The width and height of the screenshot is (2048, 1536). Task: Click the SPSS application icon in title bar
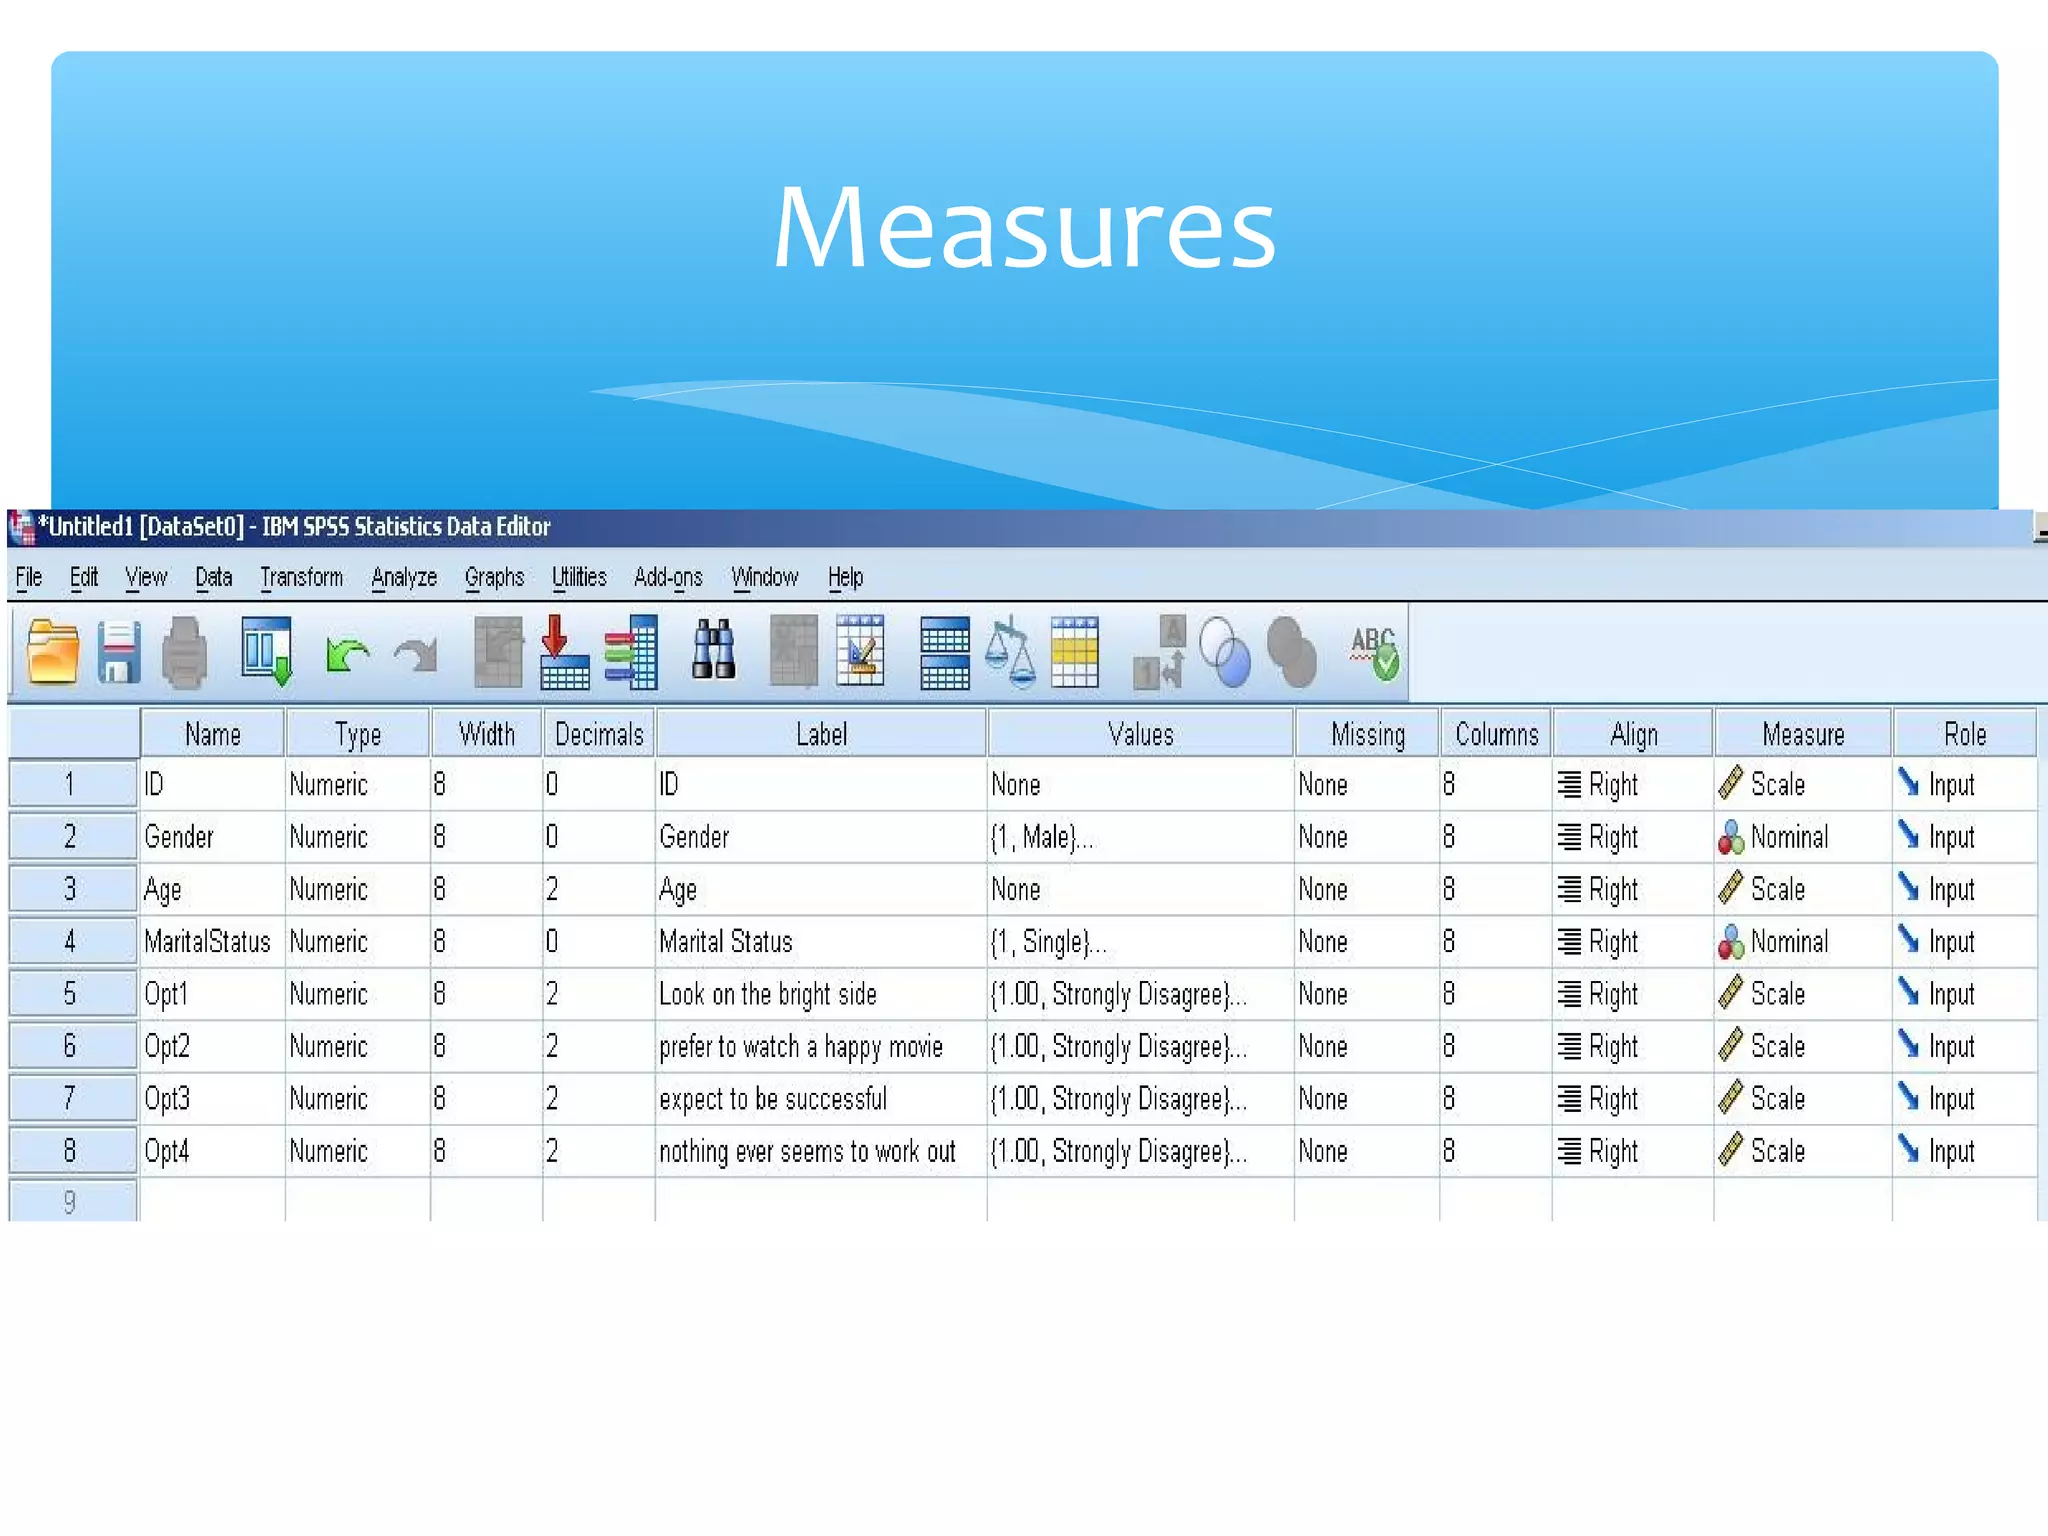coord(21,527)
